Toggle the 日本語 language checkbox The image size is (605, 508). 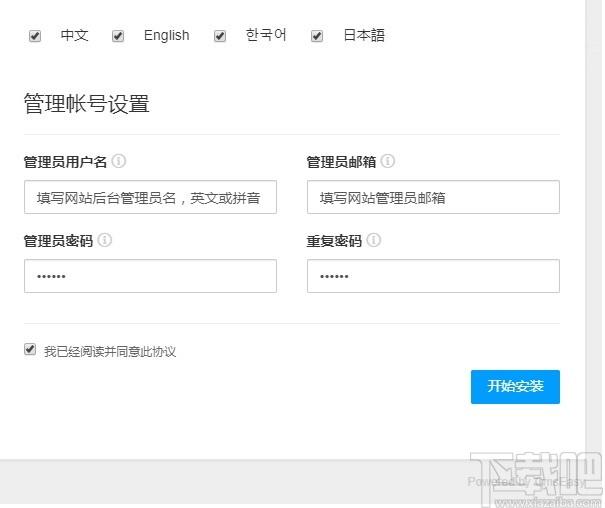click(317, 36)
